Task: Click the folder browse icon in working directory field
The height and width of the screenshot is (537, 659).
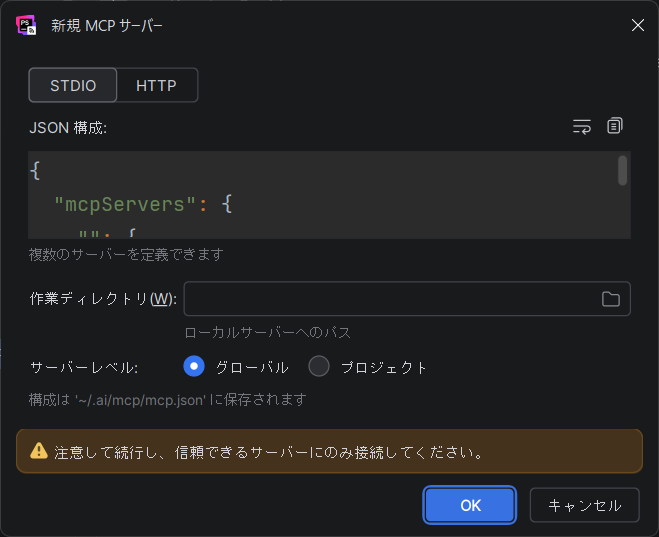Action: click(610, 299)
